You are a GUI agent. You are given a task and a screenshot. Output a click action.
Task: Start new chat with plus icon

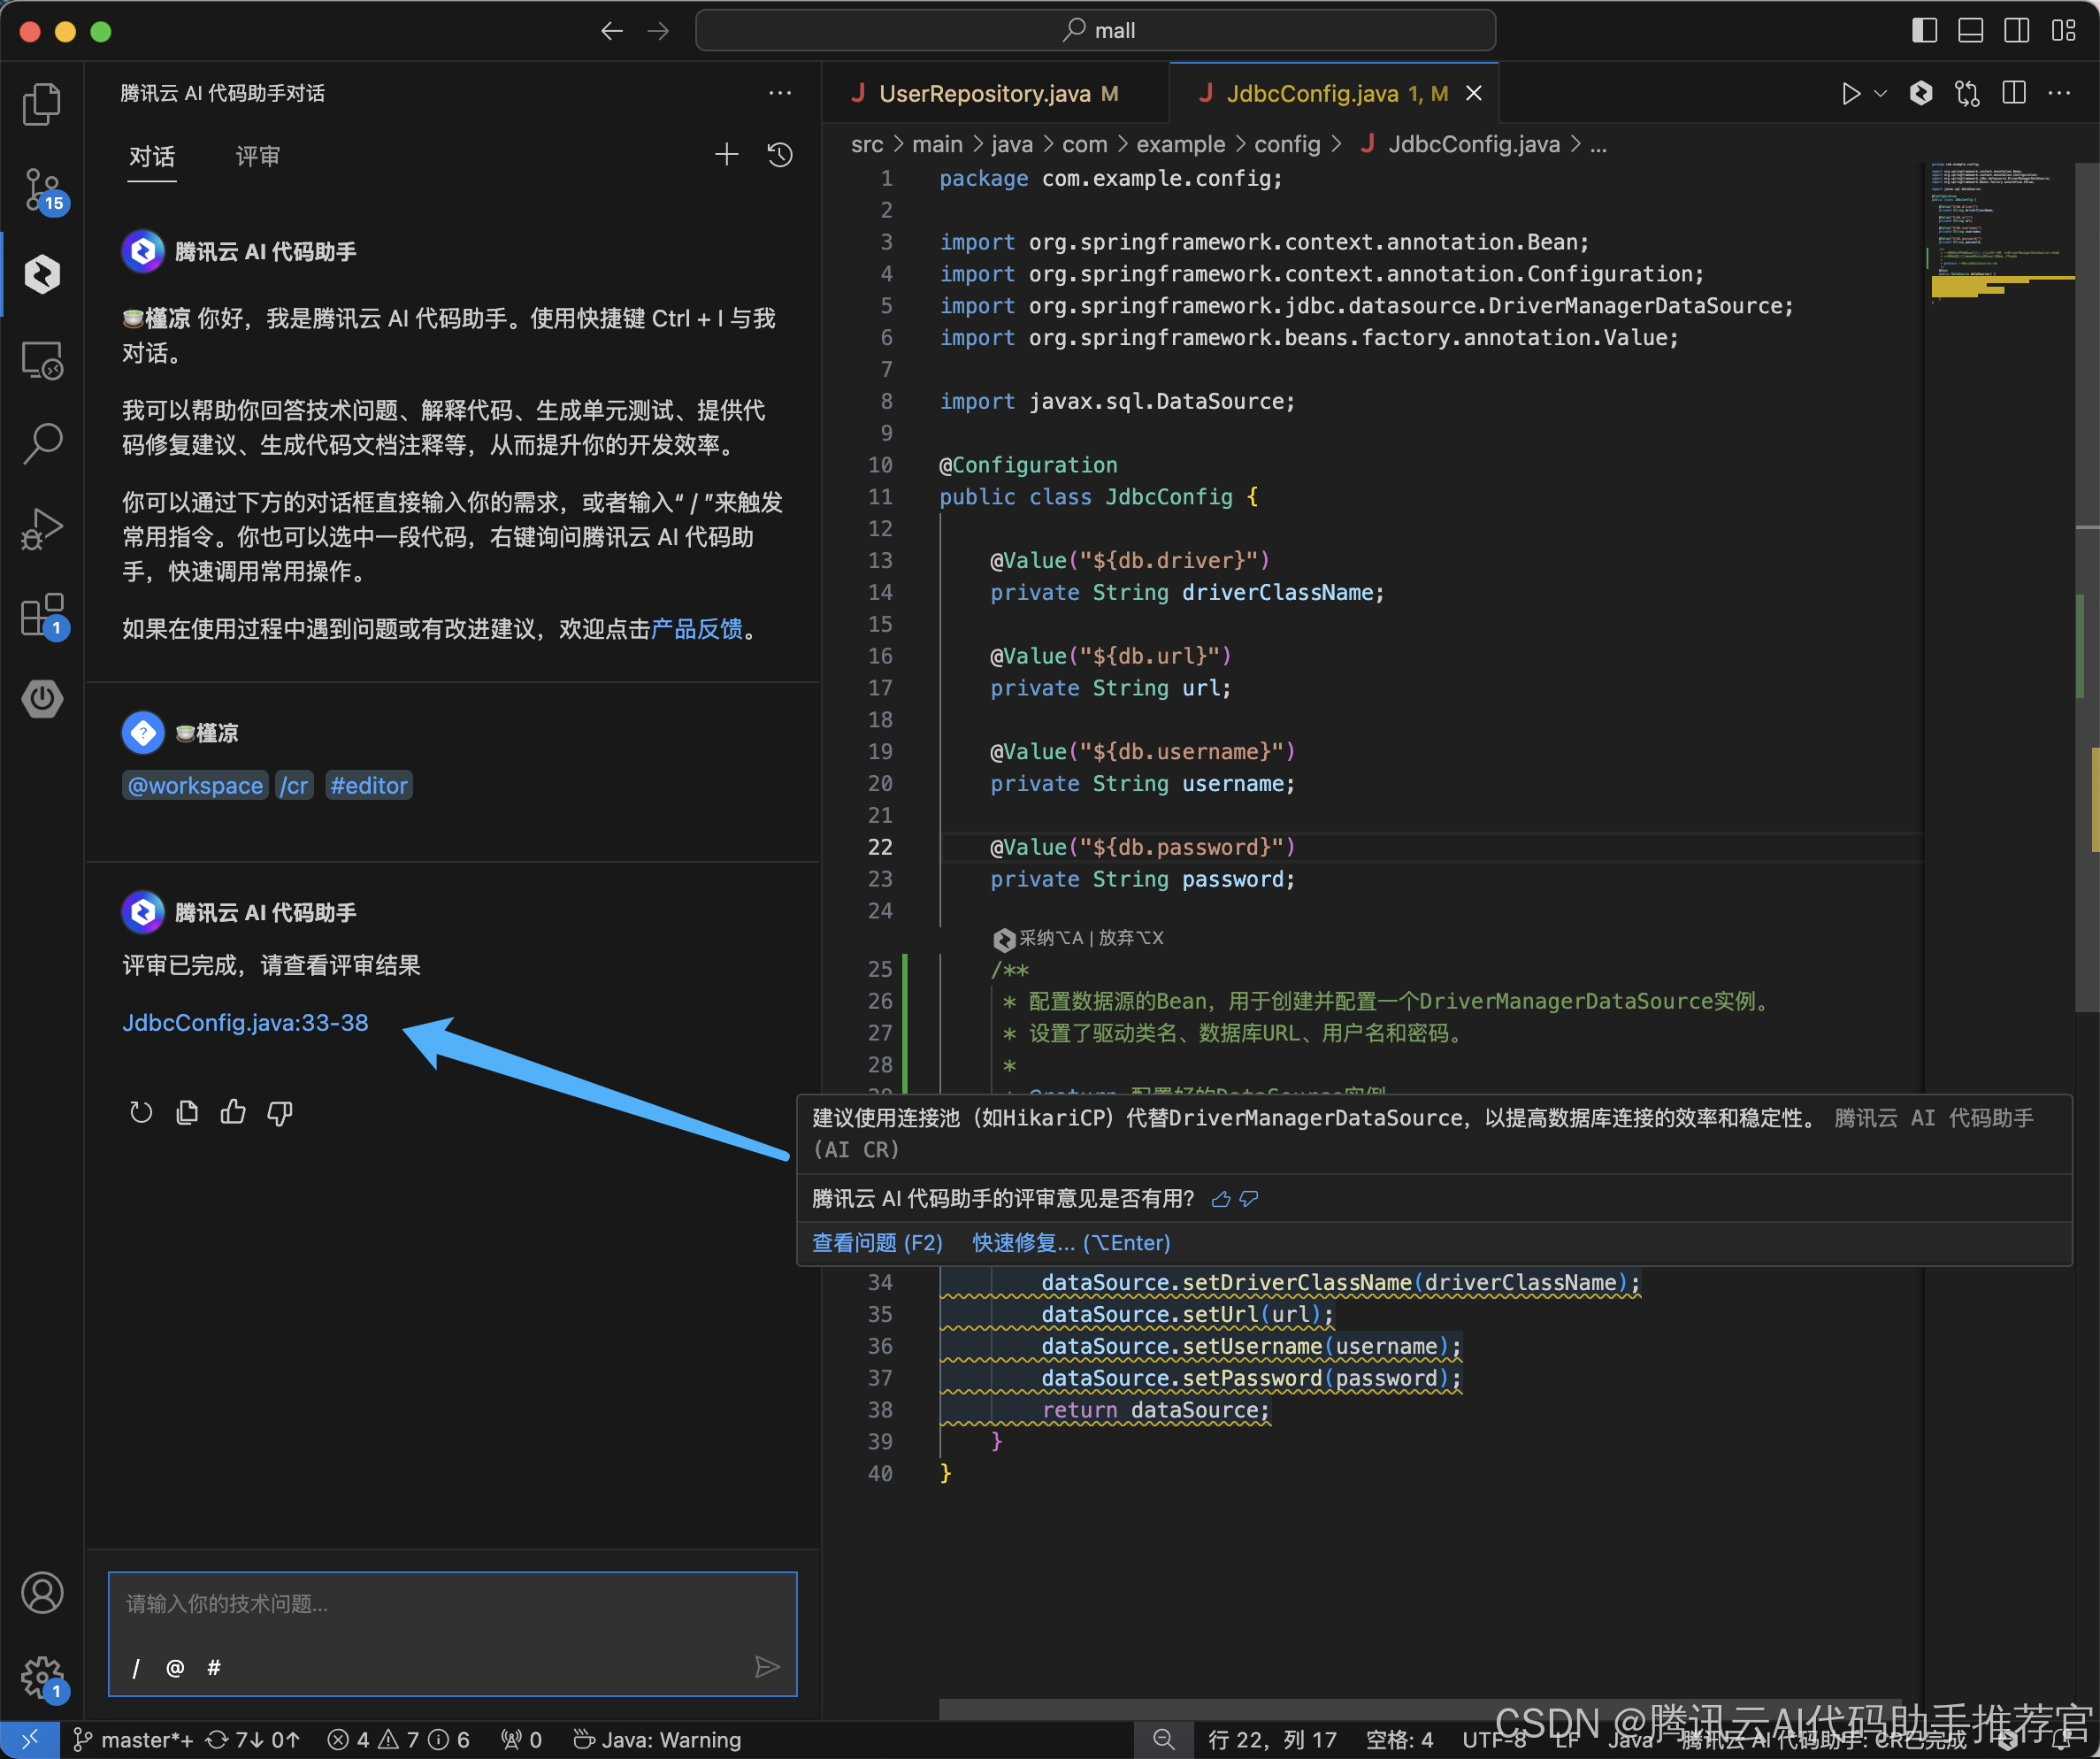(x=727, y=154)
